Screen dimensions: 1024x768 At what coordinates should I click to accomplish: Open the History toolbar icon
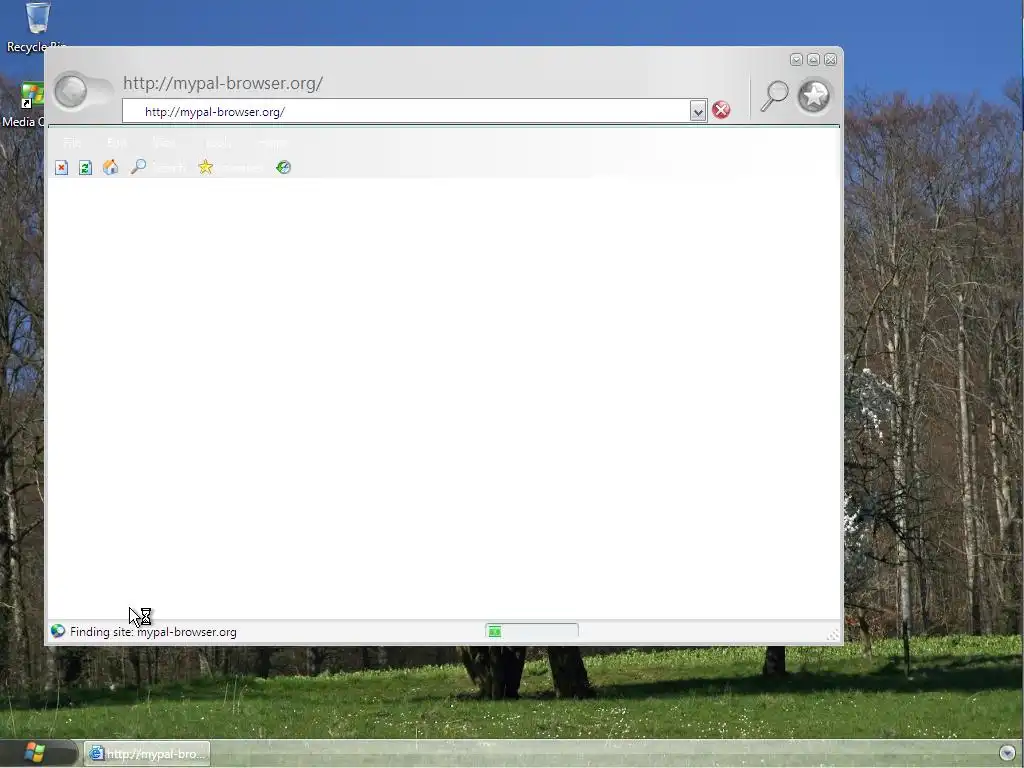click(x=283, y=167)
